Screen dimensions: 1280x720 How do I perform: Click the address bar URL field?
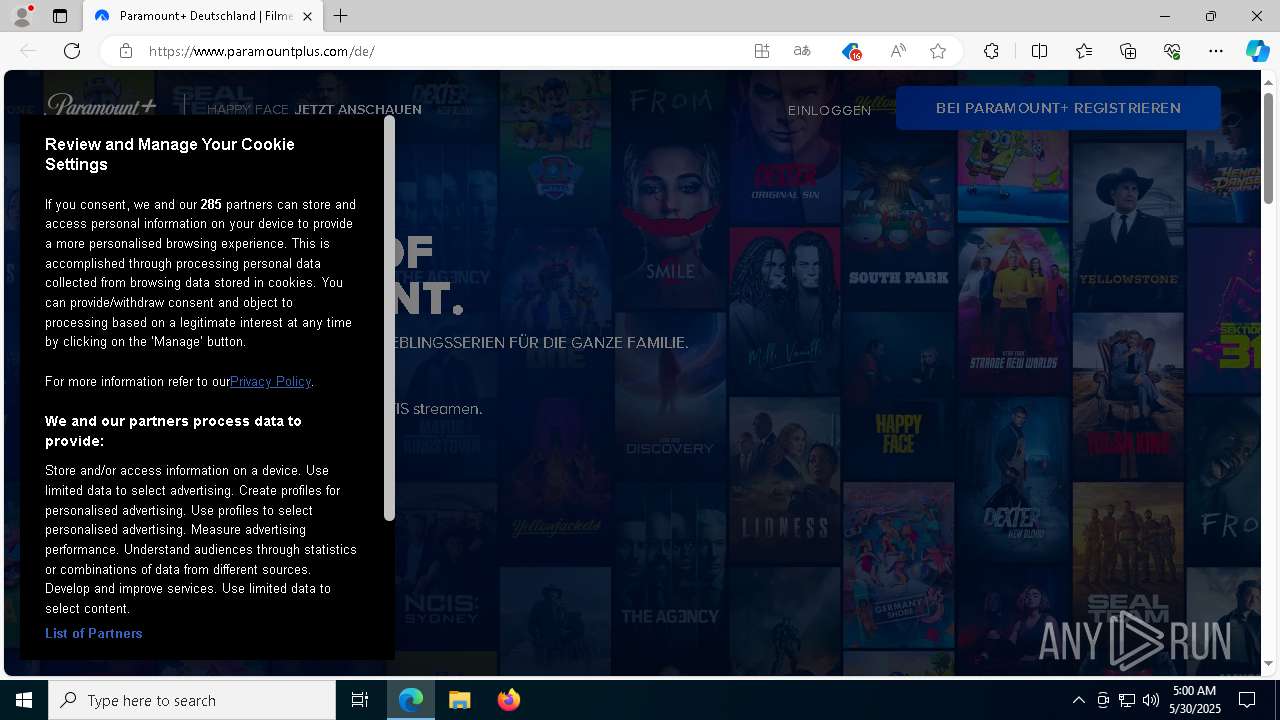pyautogui.click(x=440, y=51)
